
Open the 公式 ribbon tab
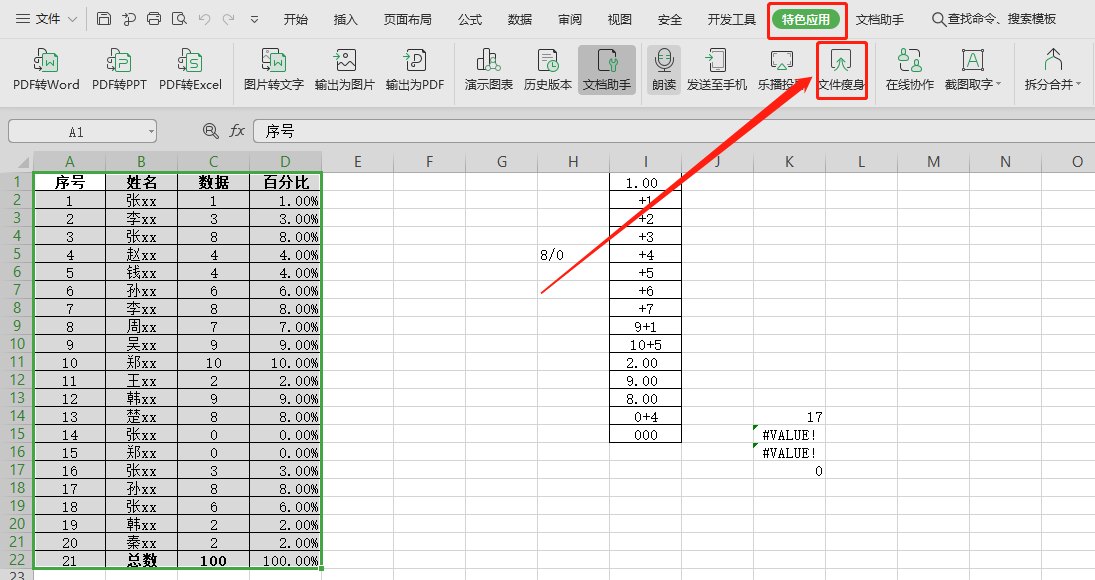[x=470, y=19]
